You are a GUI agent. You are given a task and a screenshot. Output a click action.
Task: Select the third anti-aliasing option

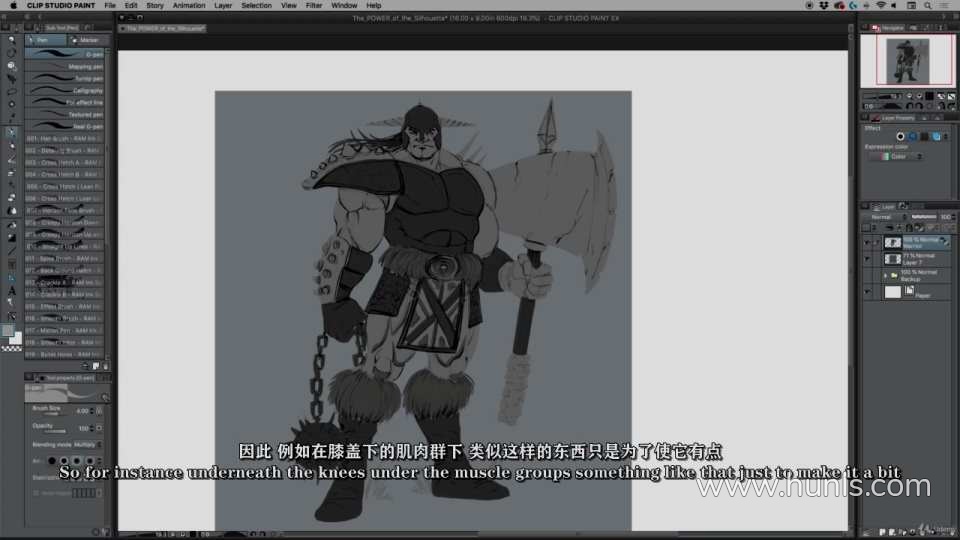pyautogui.click(x=77, y=460)
